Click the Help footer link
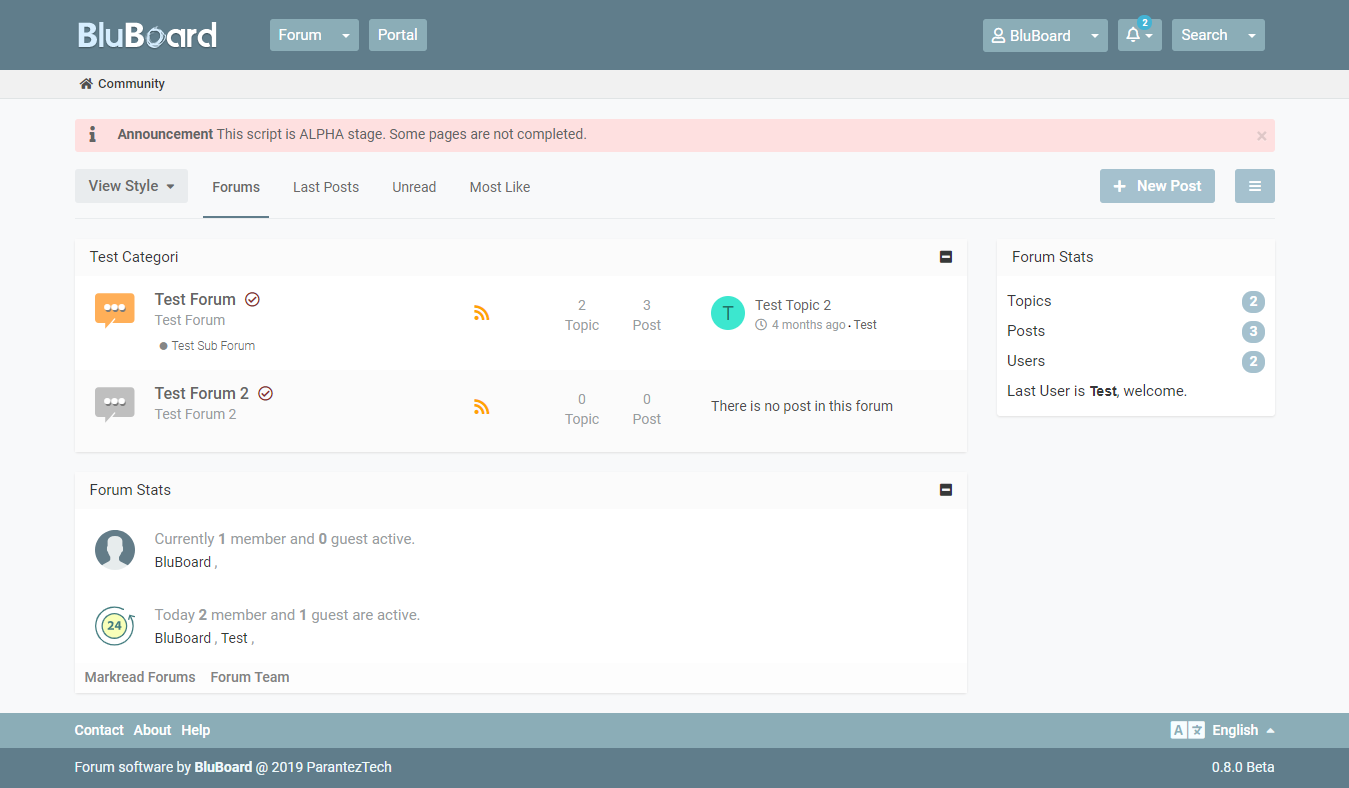This screenshot has height=788, width=1349. pos(196,730)
